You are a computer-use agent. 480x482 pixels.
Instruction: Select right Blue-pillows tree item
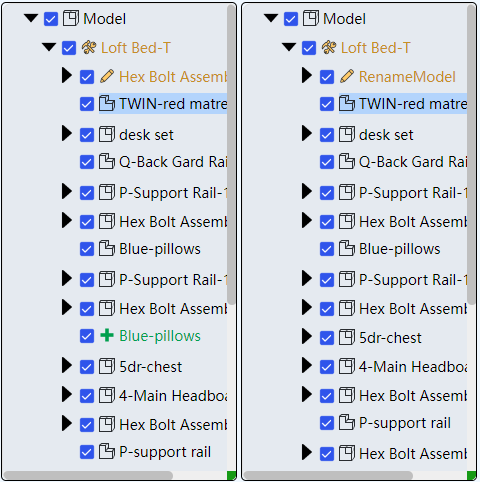pyautogui.click(x=399, y=249)
